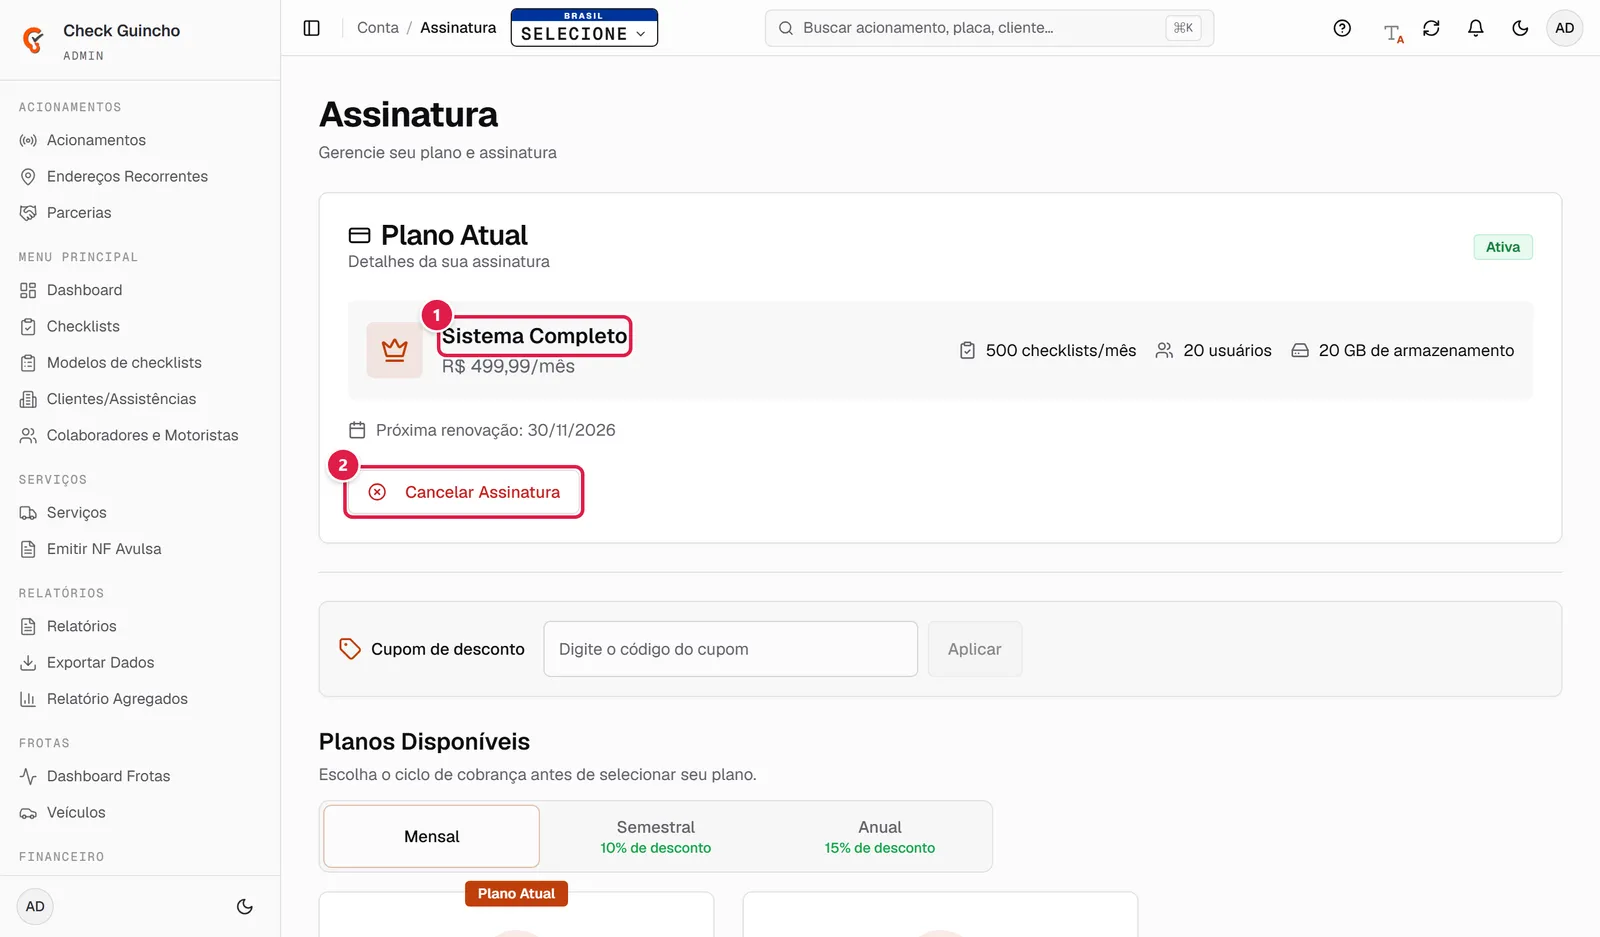Open the notifications bell
This screenshot has height=937, width=1600.
tap(1475, 28)
